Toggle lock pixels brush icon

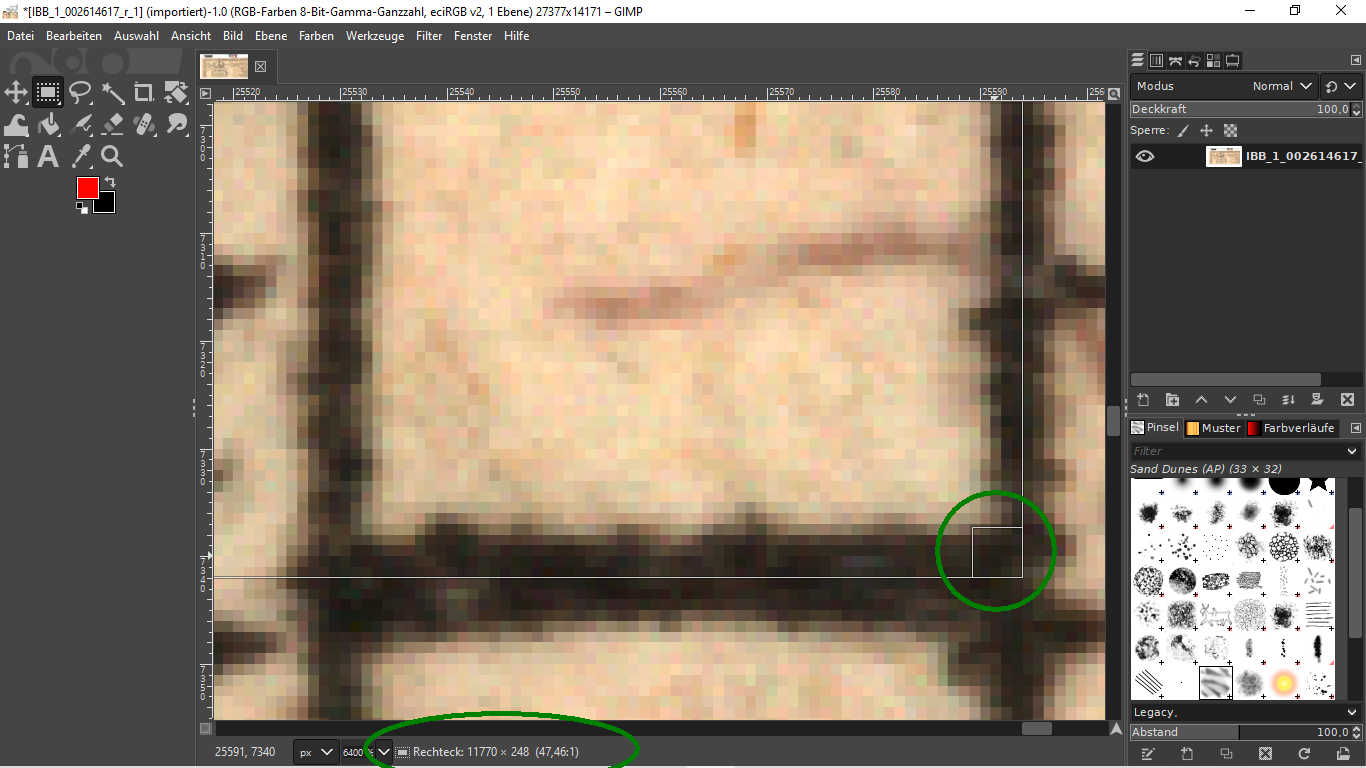[x=1183, y=131]
